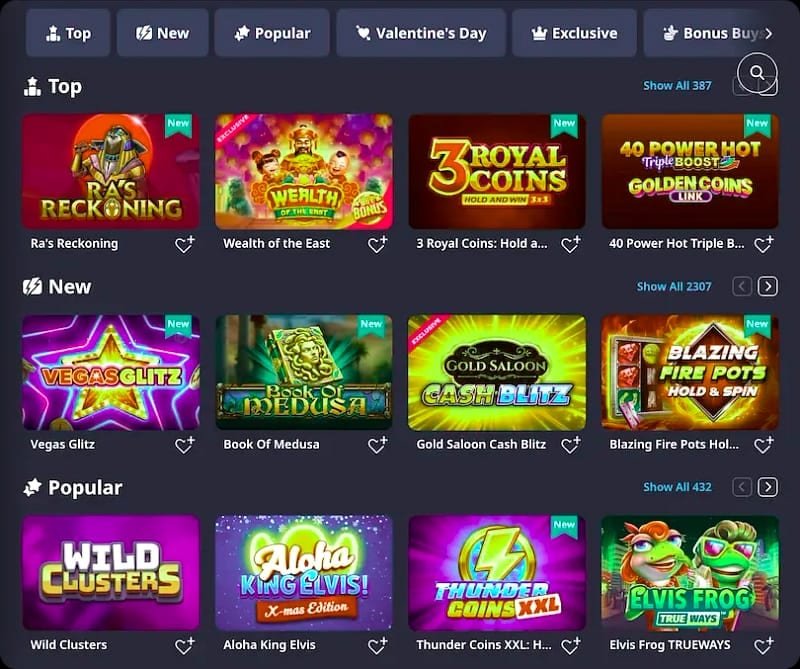Click heart icon for Blazing Fire Pots

tap(764, 445)
